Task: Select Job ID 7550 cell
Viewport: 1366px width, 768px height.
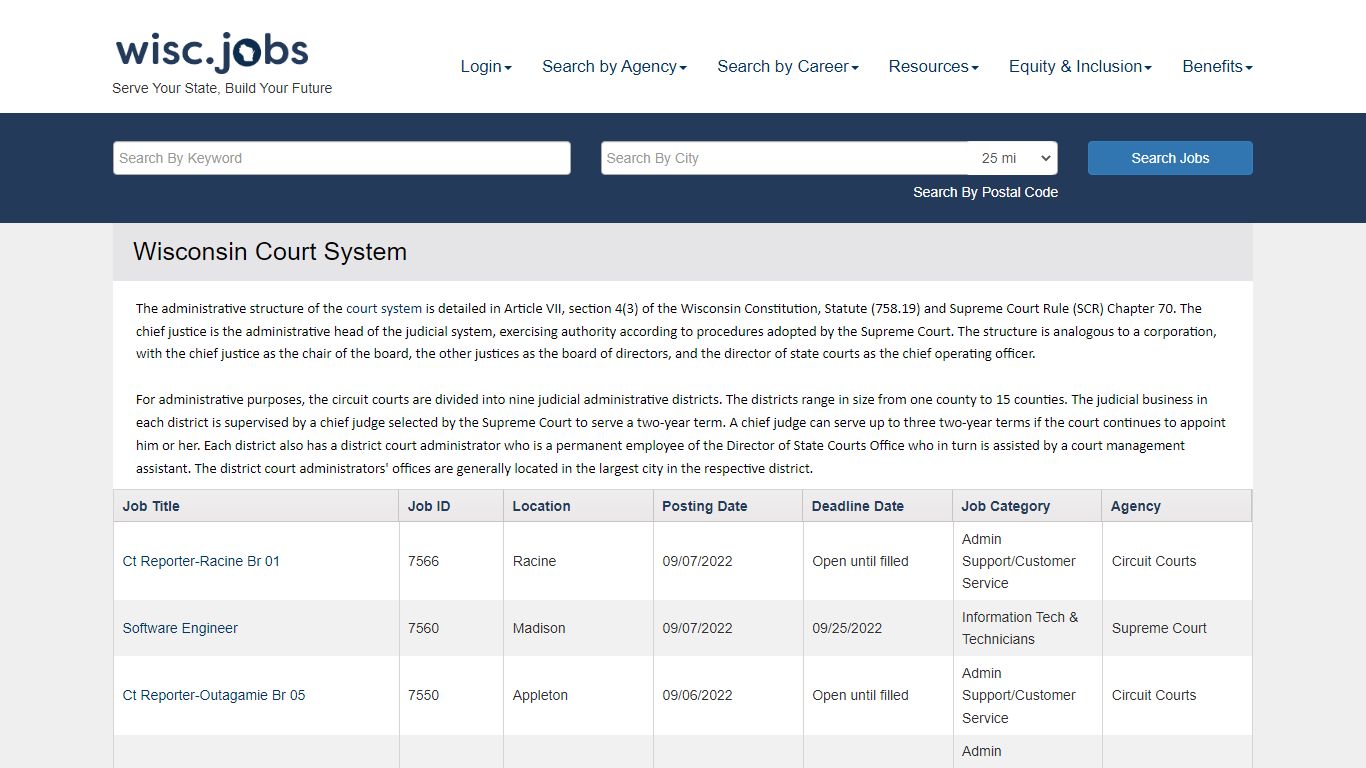Action: click(x=451, y=695)
